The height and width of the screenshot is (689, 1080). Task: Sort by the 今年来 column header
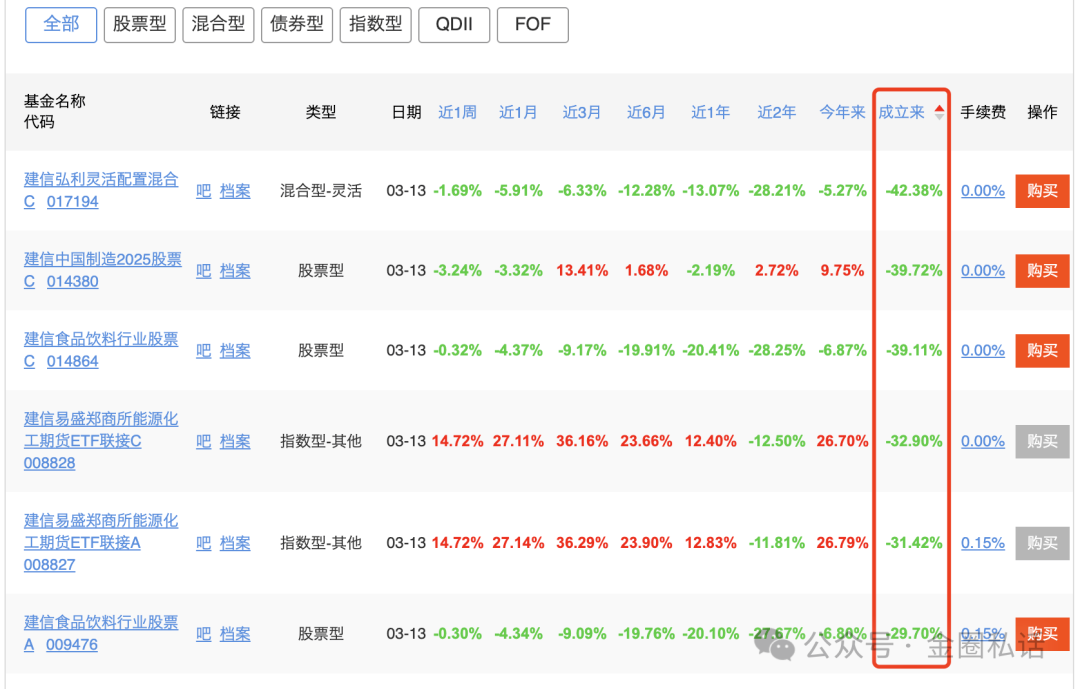pos(842,113)
